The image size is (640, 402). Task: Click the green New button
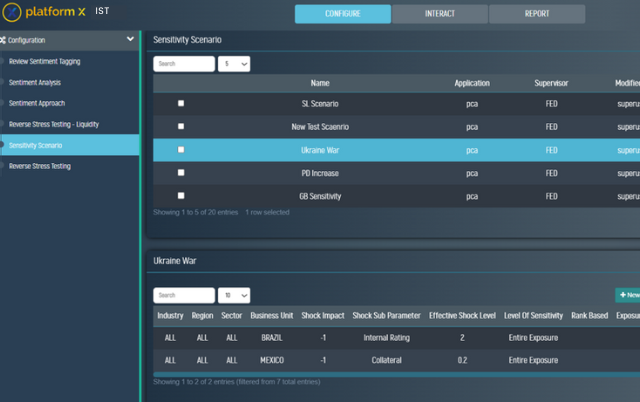click(x=626, y=295)
